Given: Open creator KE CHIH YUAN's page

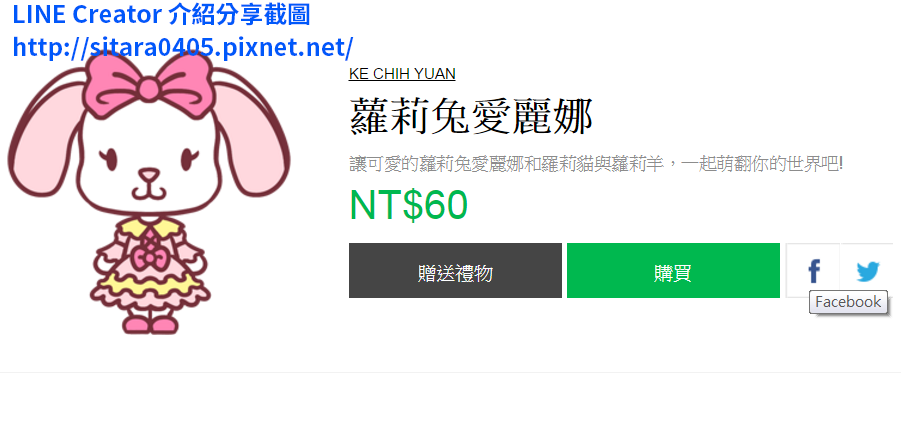Looking at the screenshot, I should tap(402, 74).
